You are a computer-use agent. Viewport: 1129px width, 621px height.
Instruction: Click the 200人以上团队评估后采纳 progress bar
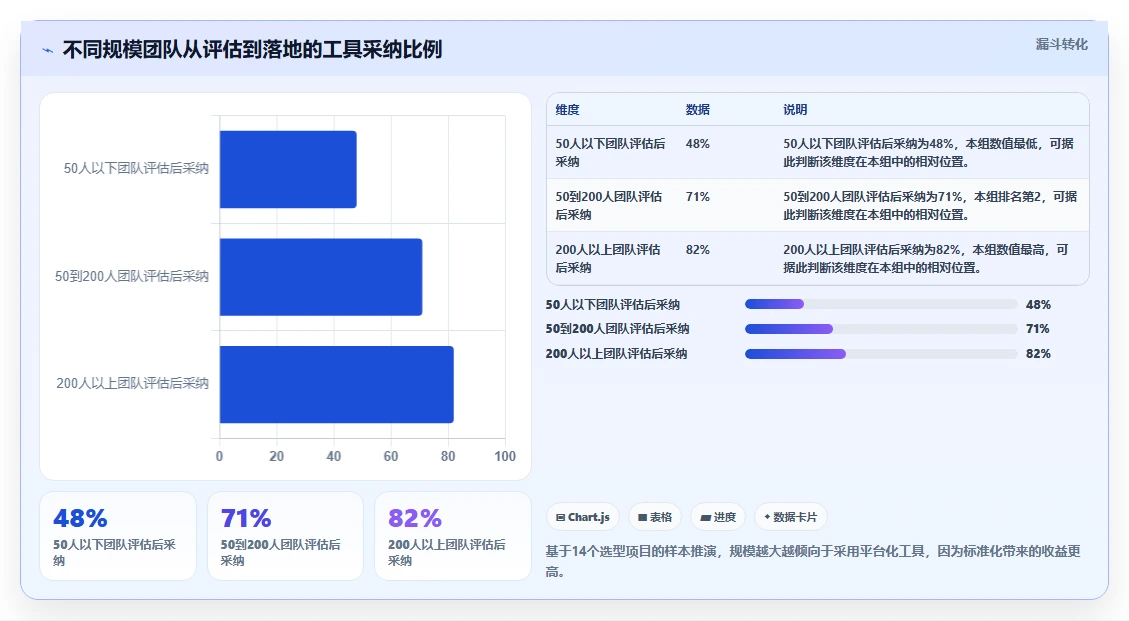coord(881,354)
